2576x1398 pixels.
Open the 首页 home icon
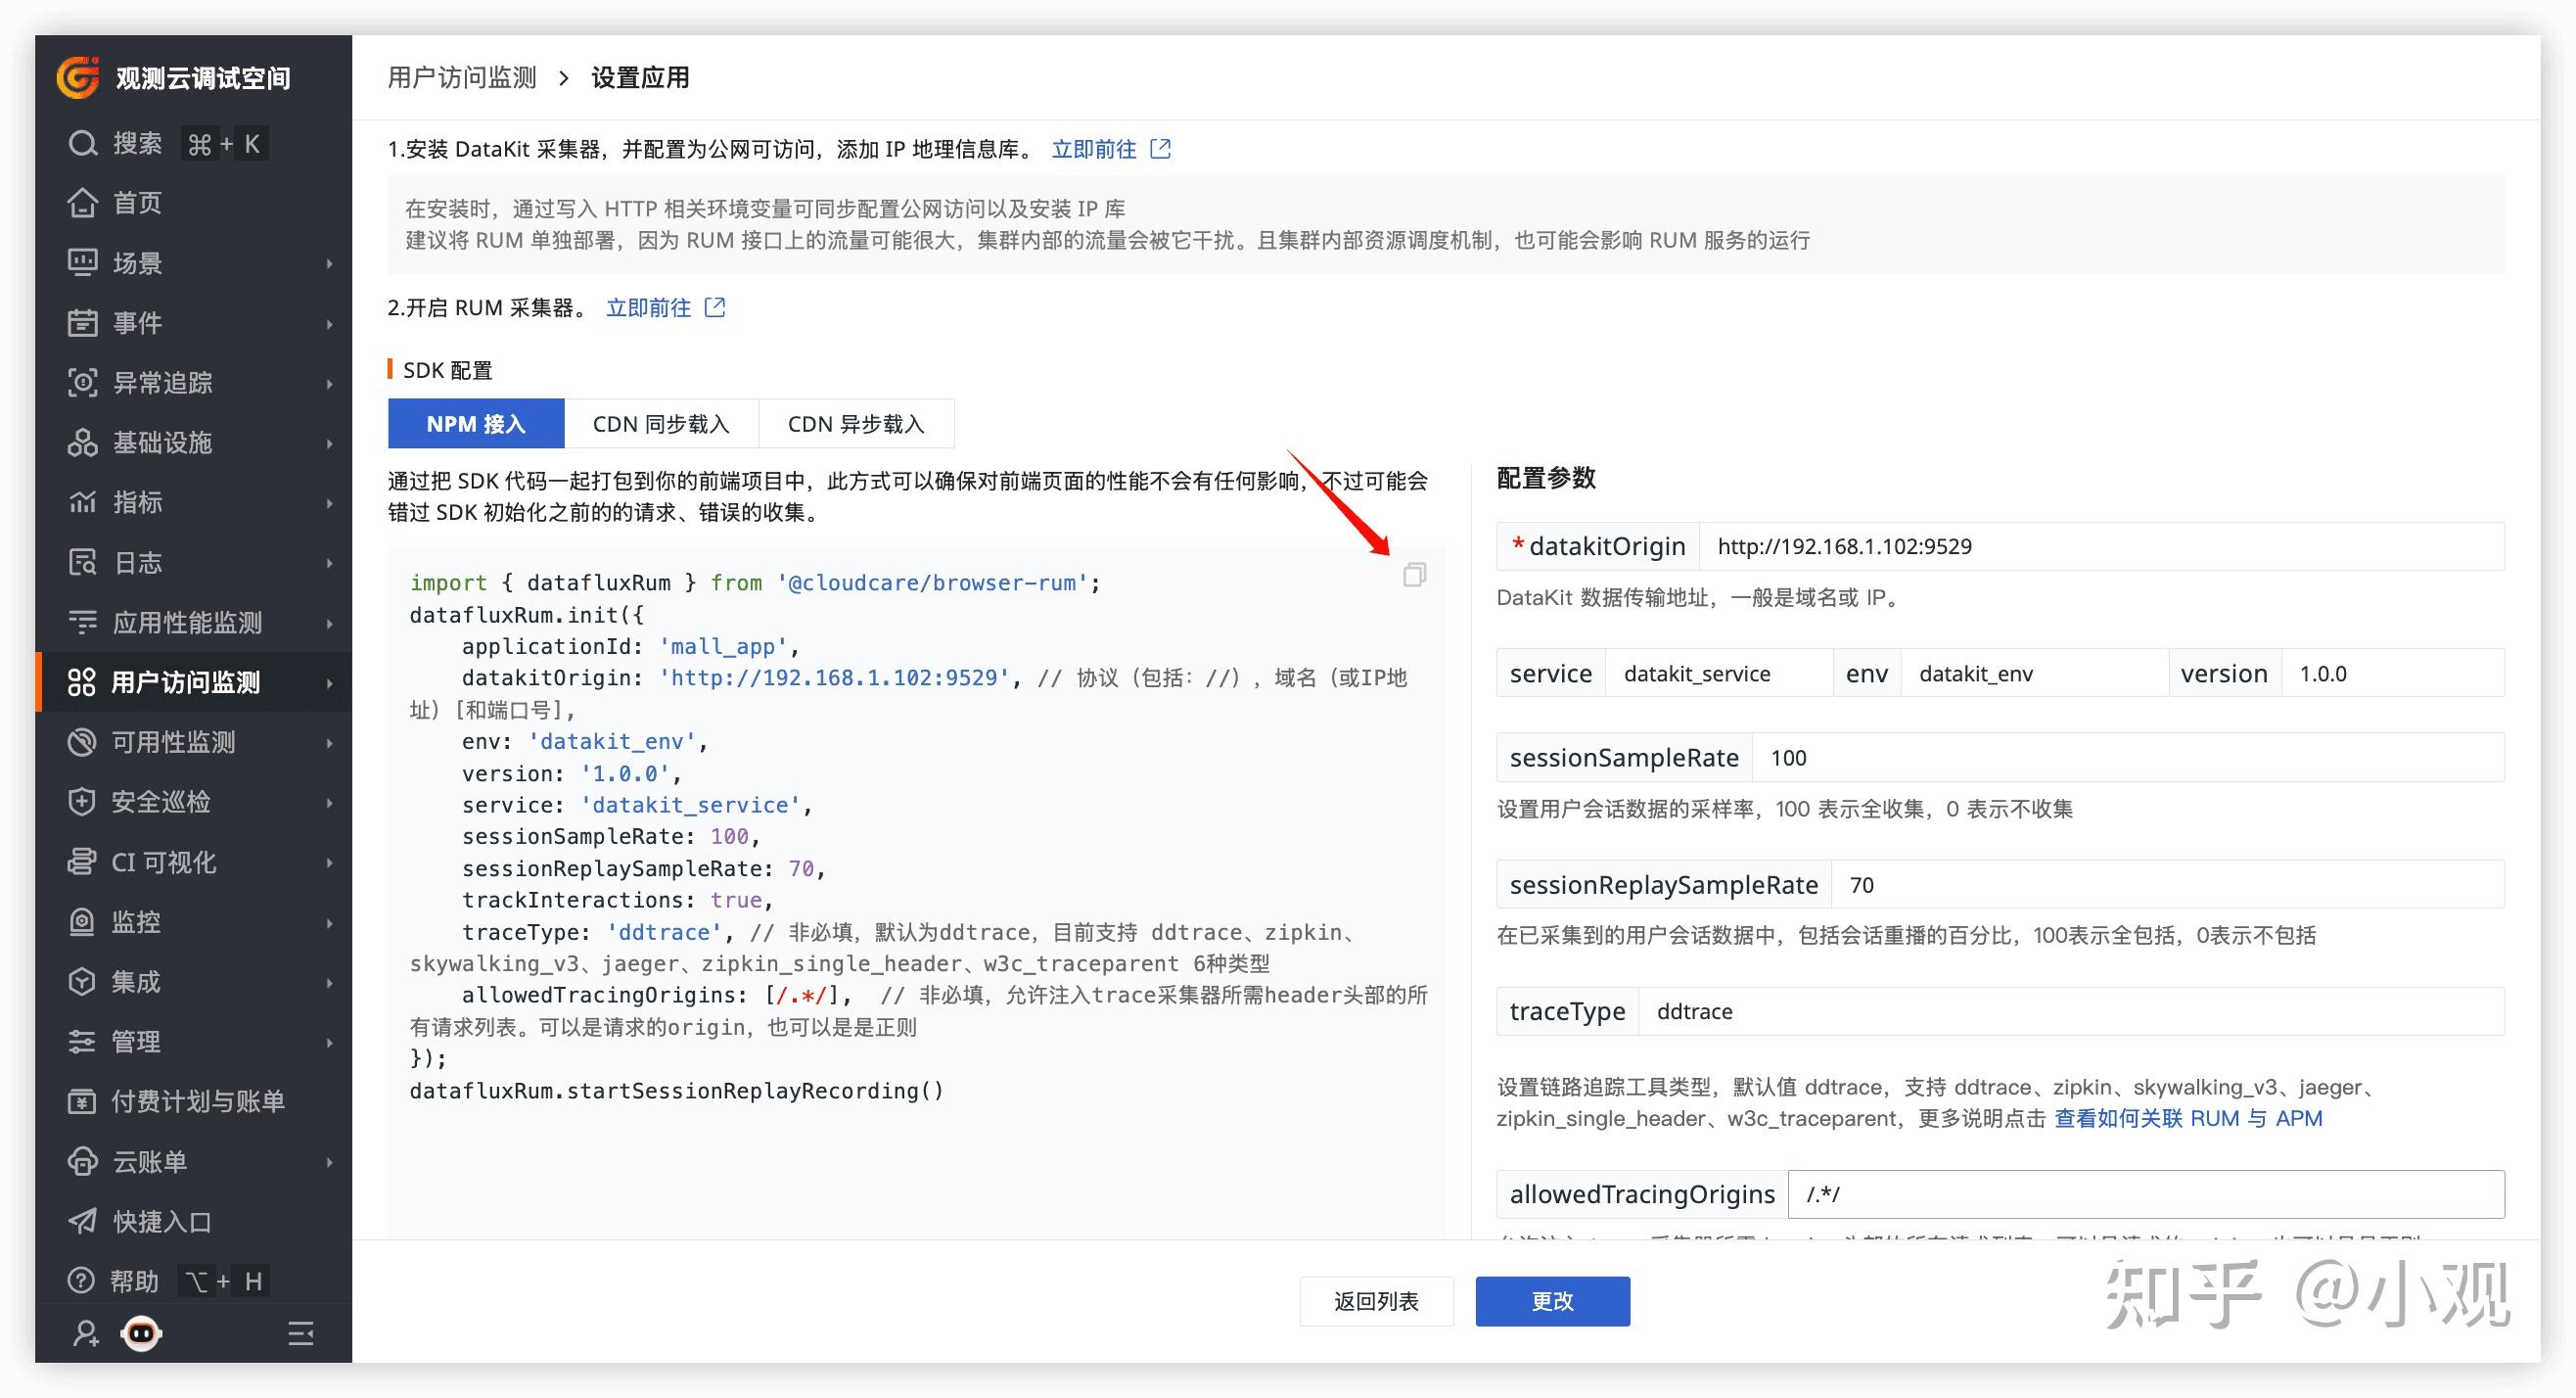82,202
